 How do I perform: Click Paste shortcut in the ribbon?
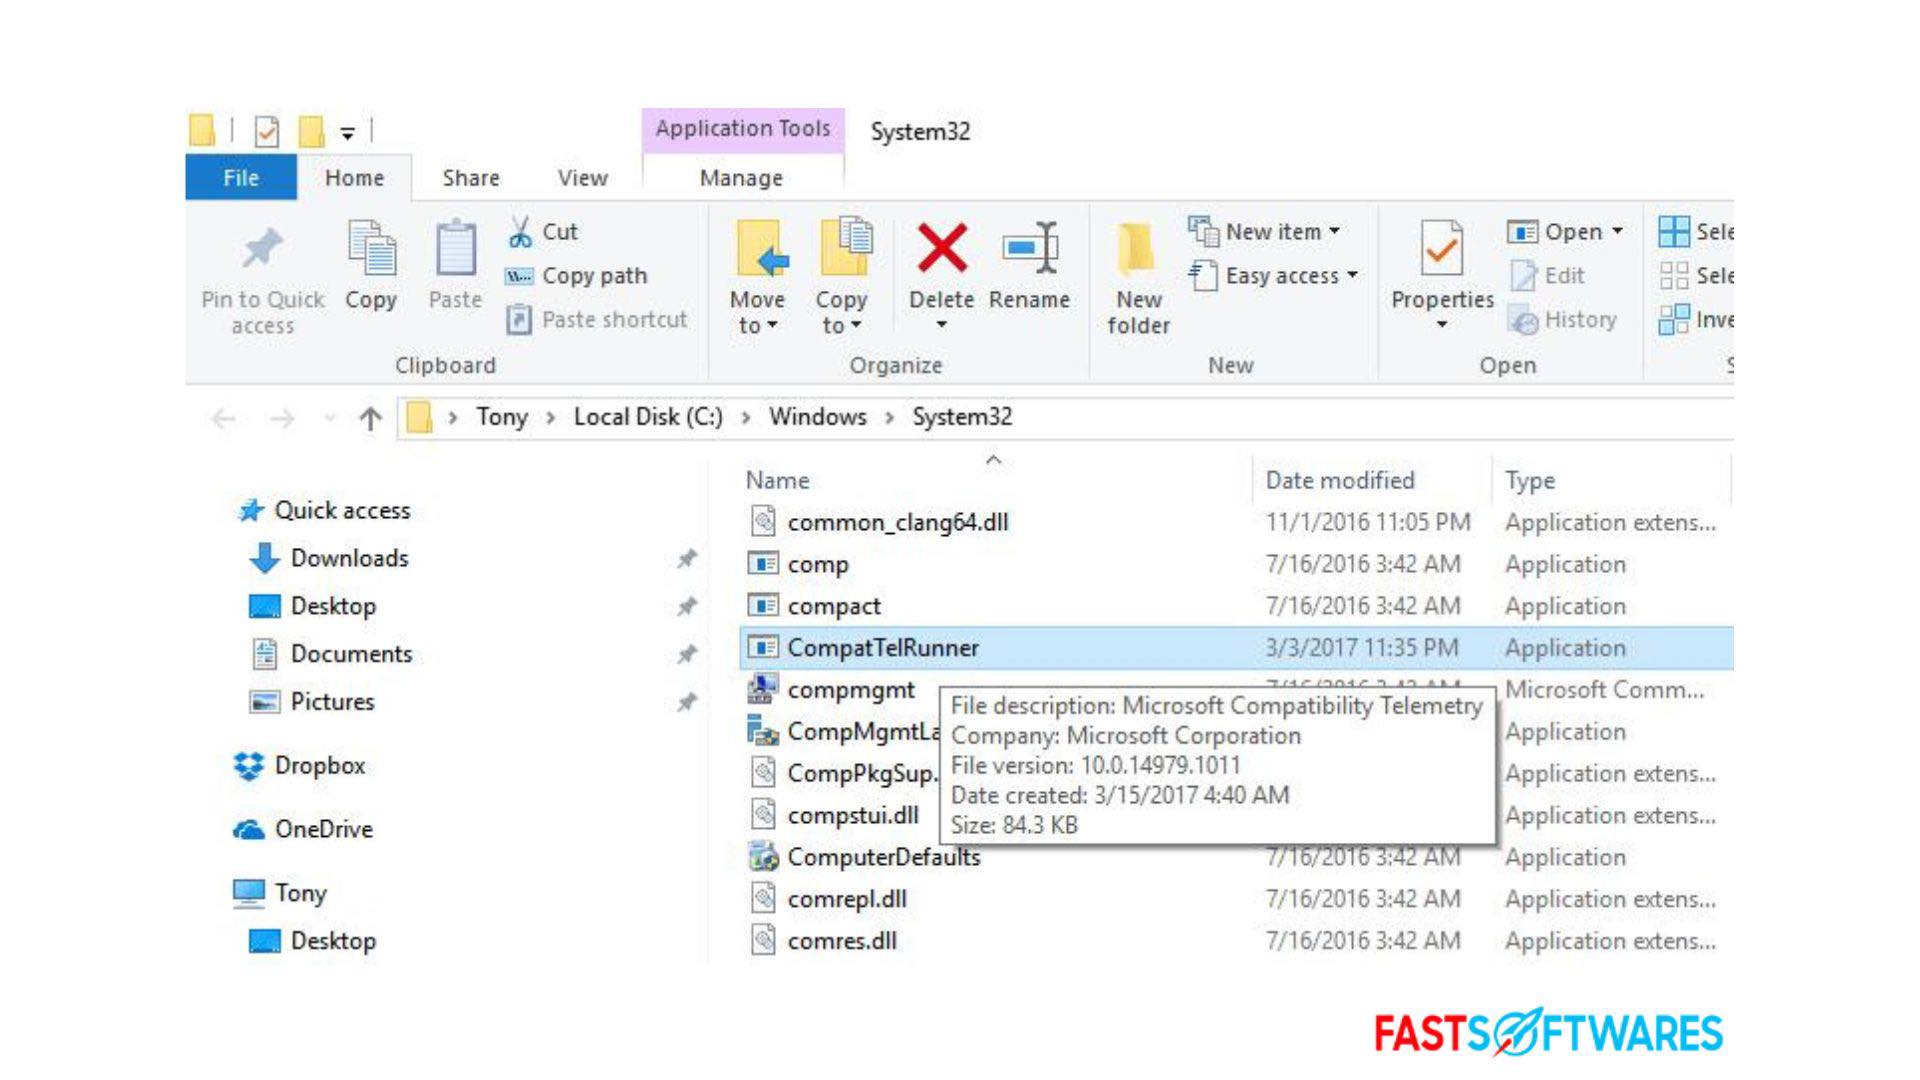[x=597, y=320]
